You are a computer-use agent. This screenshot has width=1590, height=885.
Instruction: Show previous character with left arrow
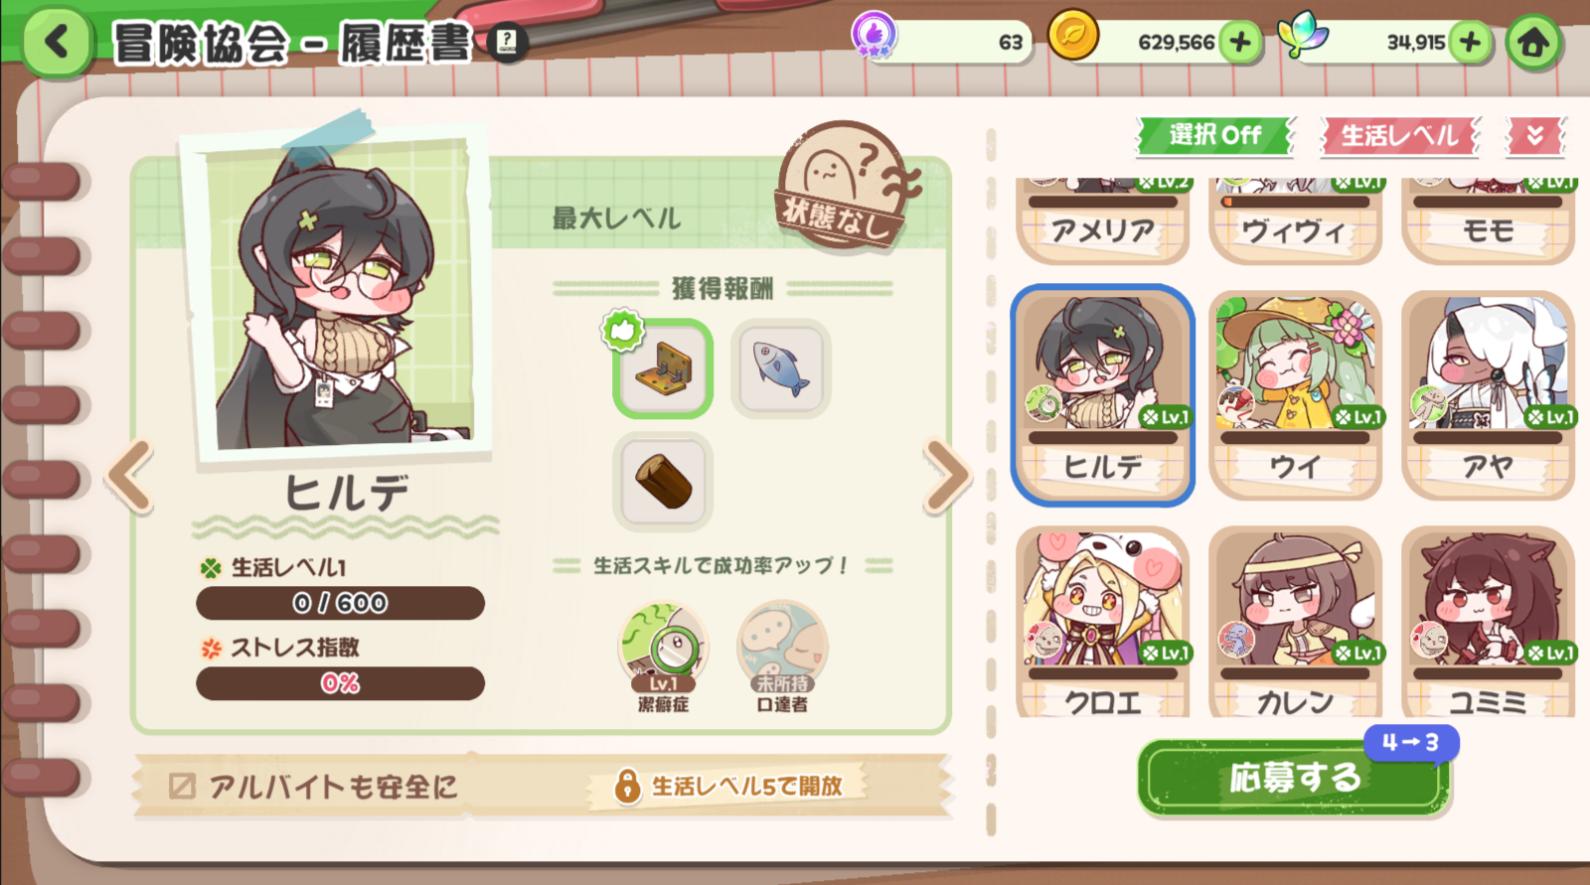[x=131, y=475]
